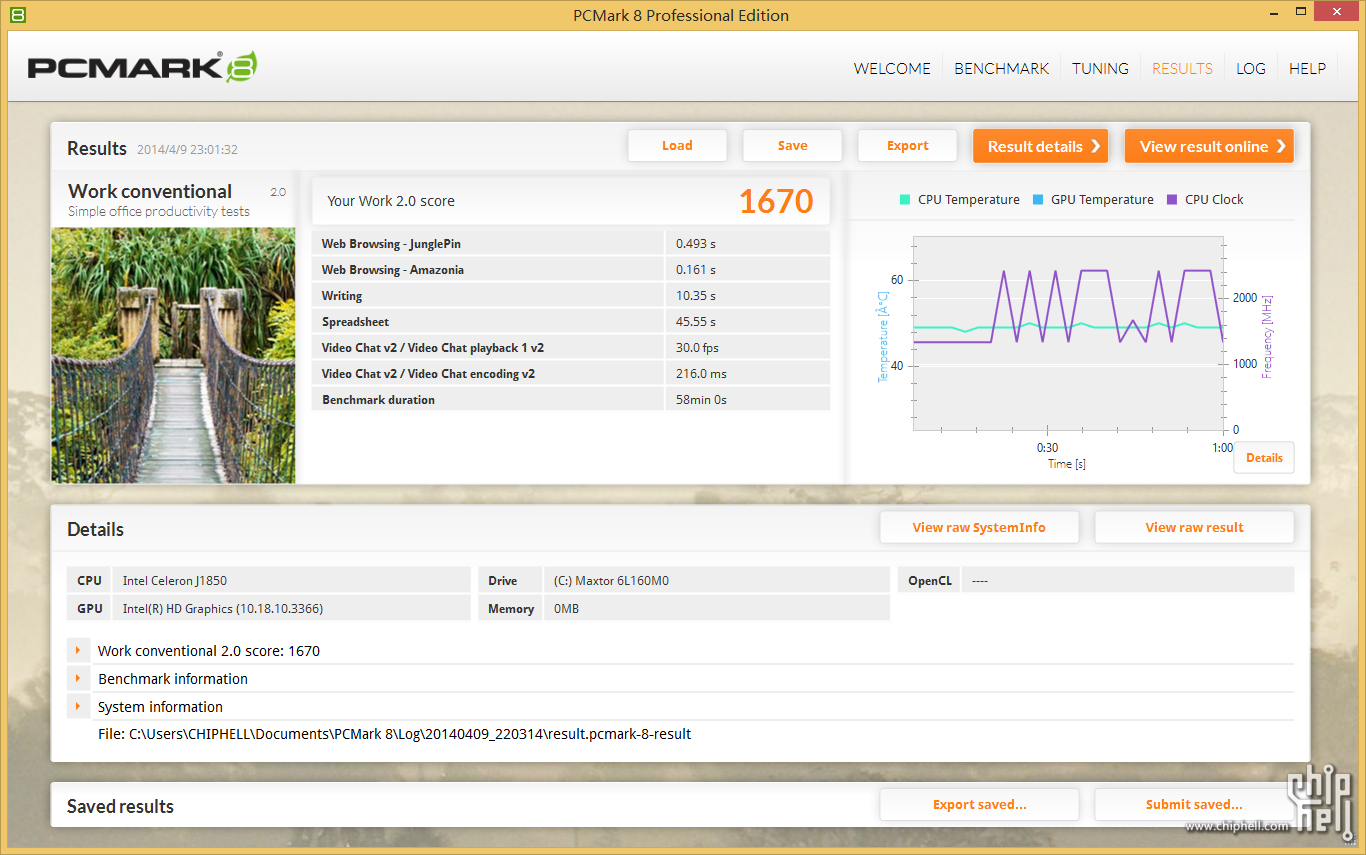Click View result online
1366x855 pixels.
1209,146
